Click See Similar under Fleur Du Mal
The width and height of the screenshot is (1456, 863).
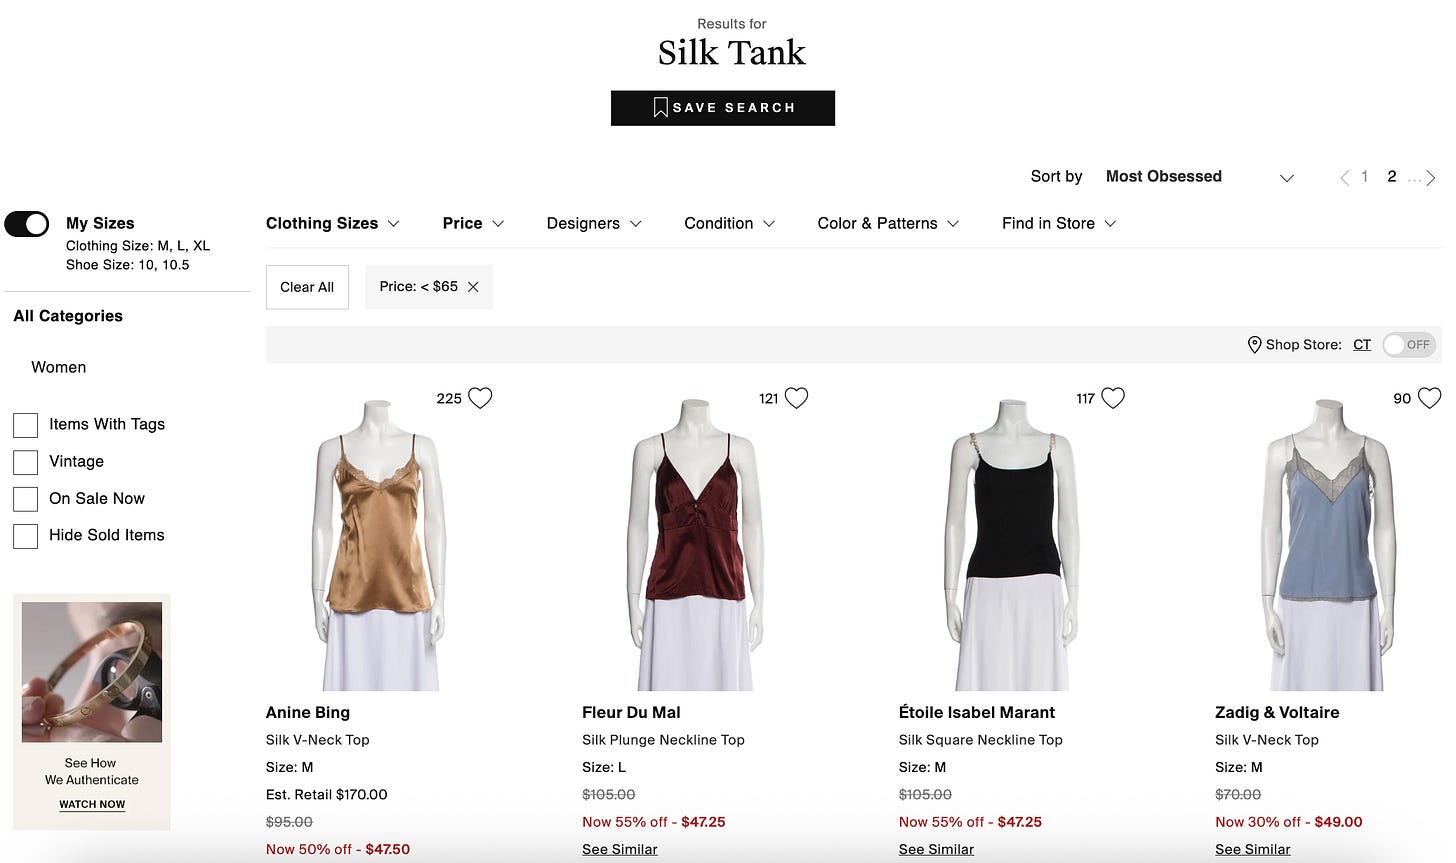coord(620,849)
